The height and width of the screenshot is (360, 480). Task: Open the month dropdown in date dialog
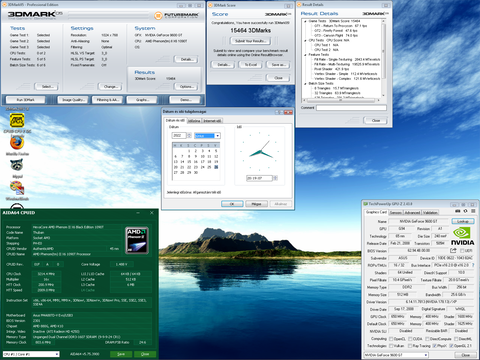click(x=217, y=136)
